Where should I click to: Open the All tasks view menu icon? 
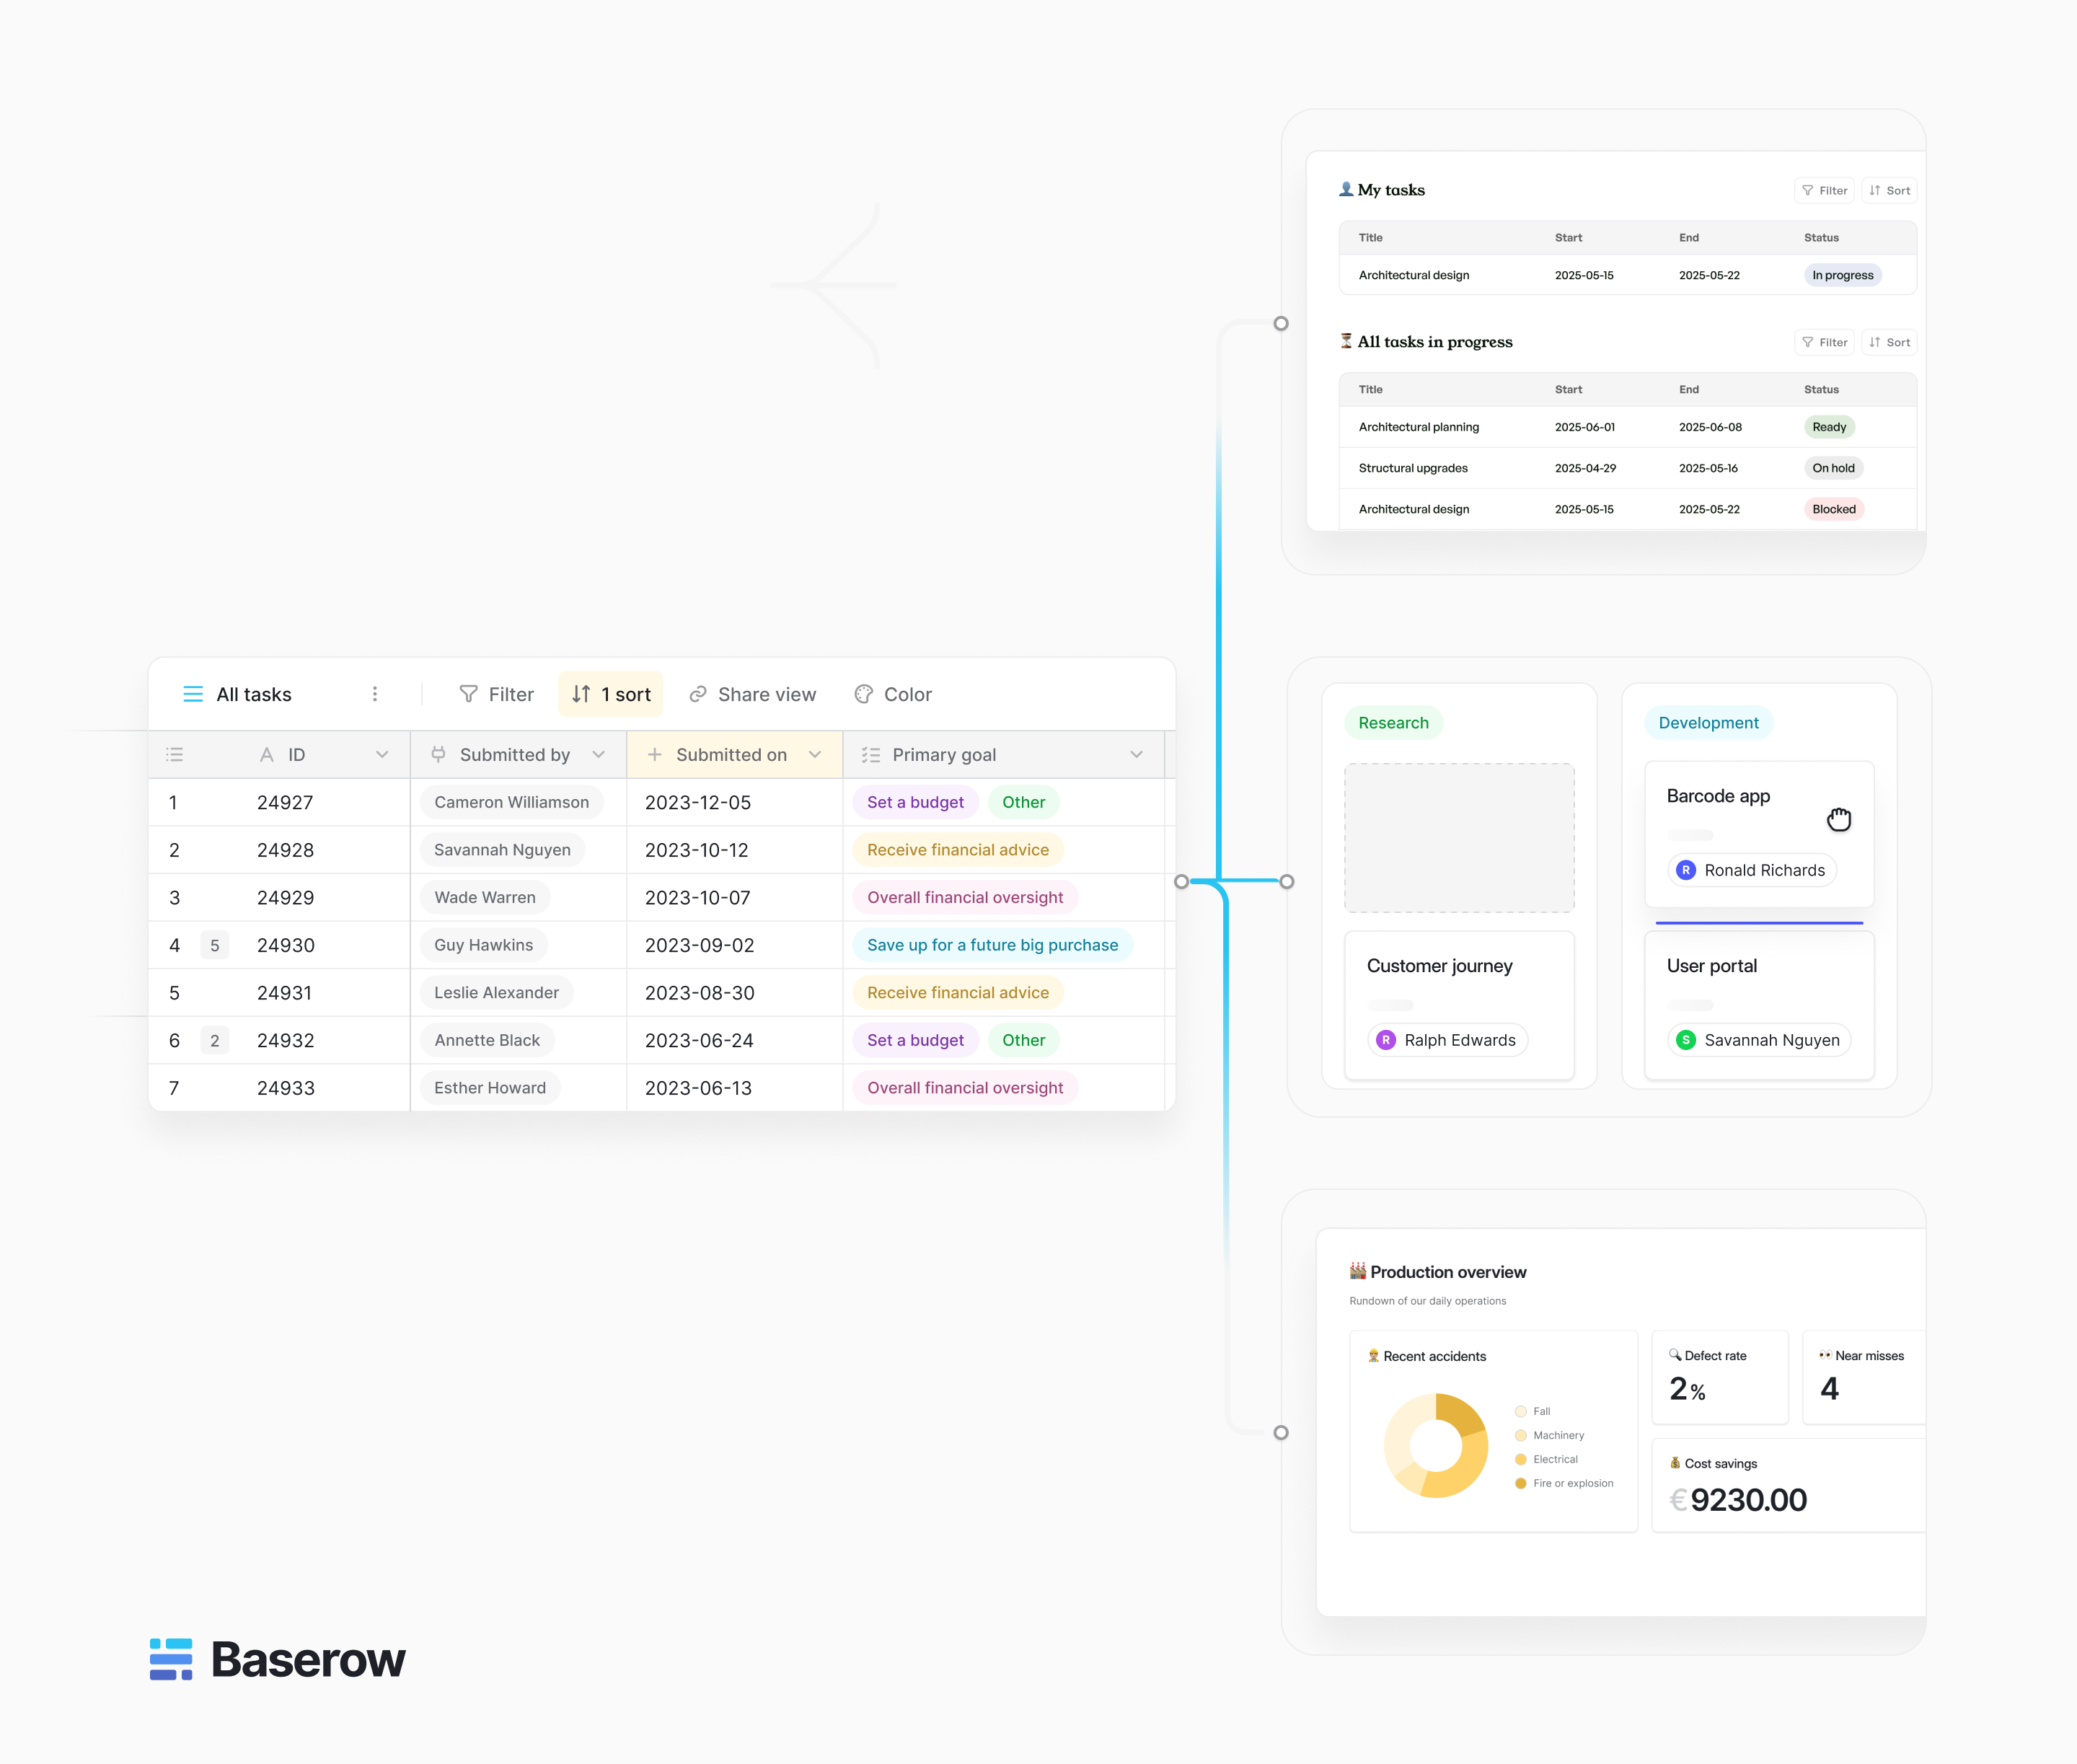click(193, 694)
